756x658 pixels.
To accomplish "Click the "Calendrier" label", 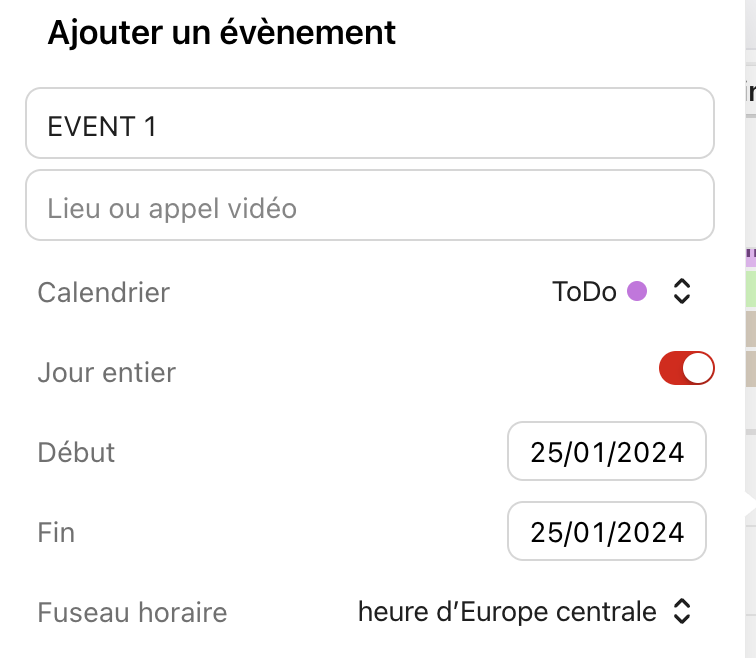I will (x=103, y=292).
